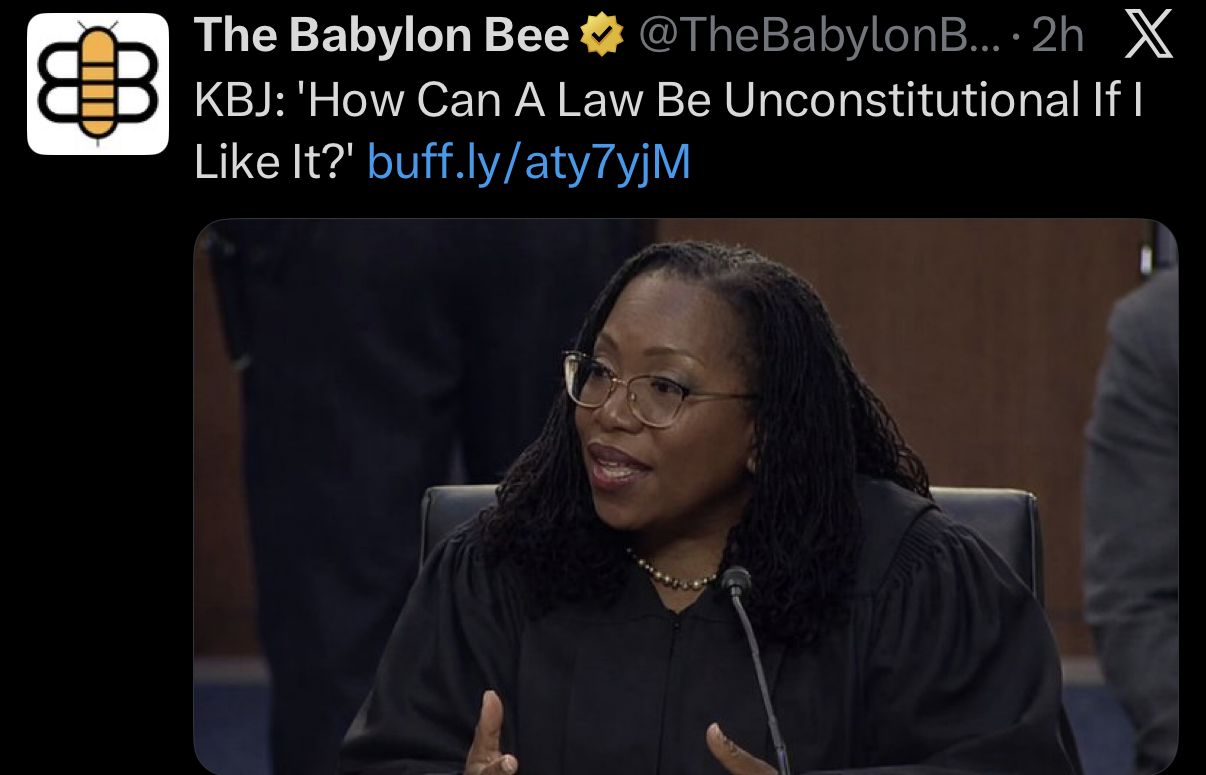This screenshot has width=1206, height=775.
Task: Click the raised hand in photo
Action: [490, 736]
